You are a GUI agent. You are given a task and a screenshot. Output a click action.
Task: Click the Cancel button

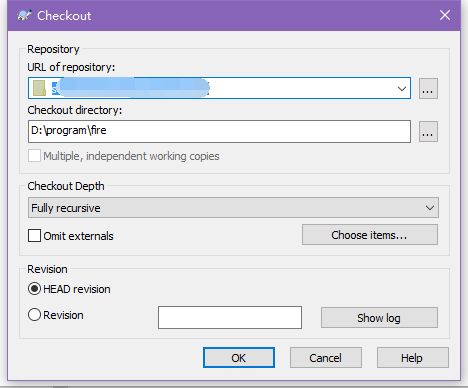(326, 358)
